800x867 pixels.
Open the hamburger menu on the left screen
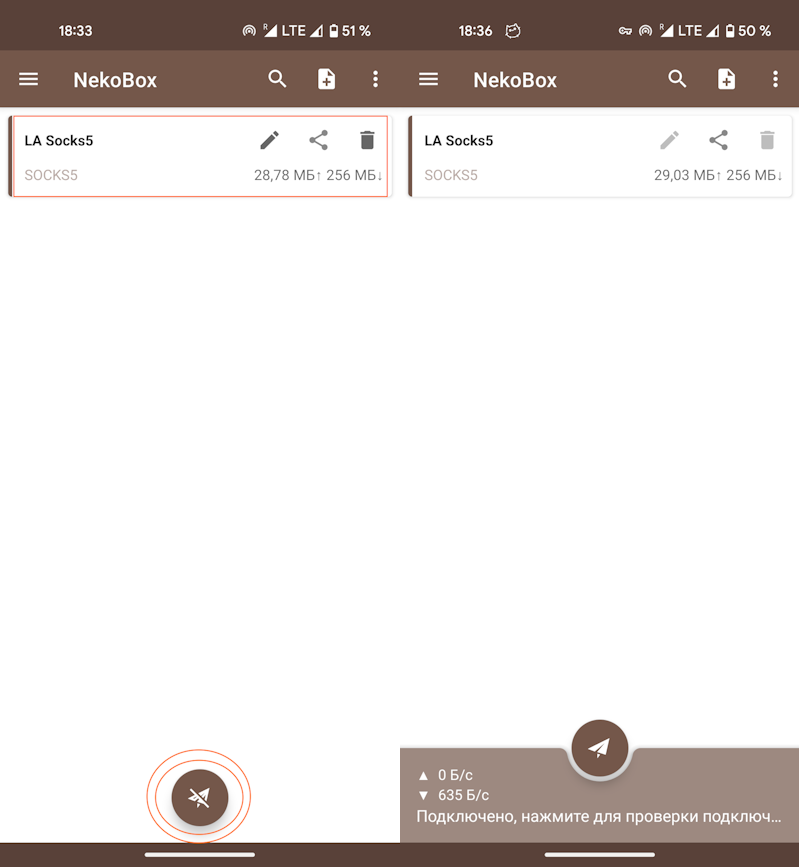point(29,80)
